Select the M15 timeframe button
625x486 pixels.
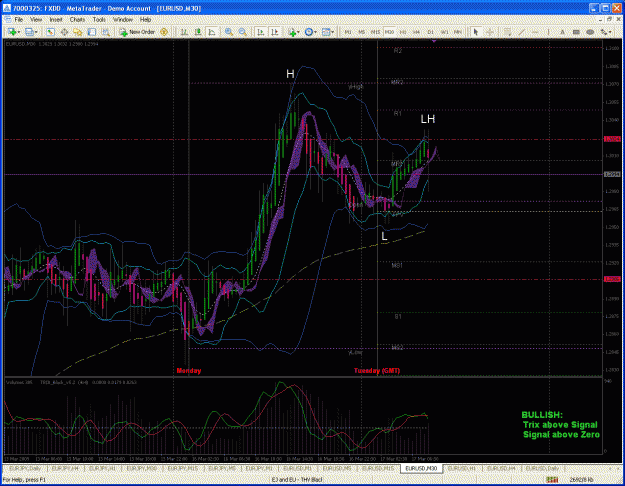[x=375, y=32]
